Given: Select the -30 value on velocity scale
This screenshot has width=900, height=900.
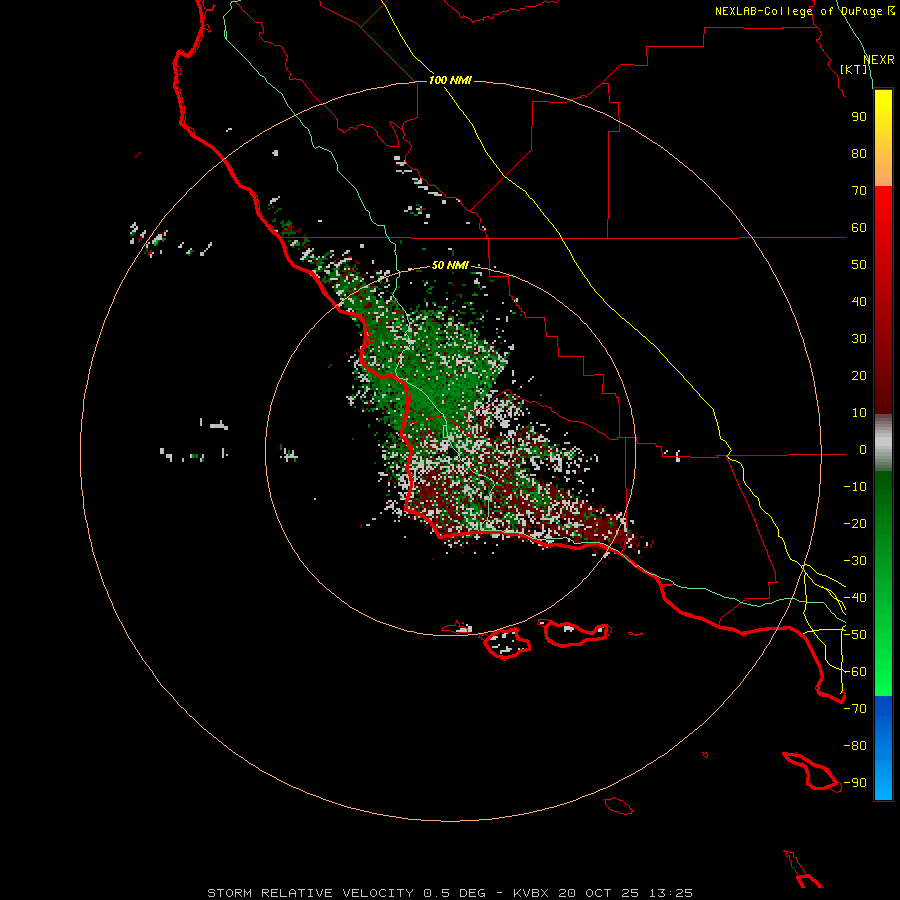Looking at the screenshot, I should (855, 561).
